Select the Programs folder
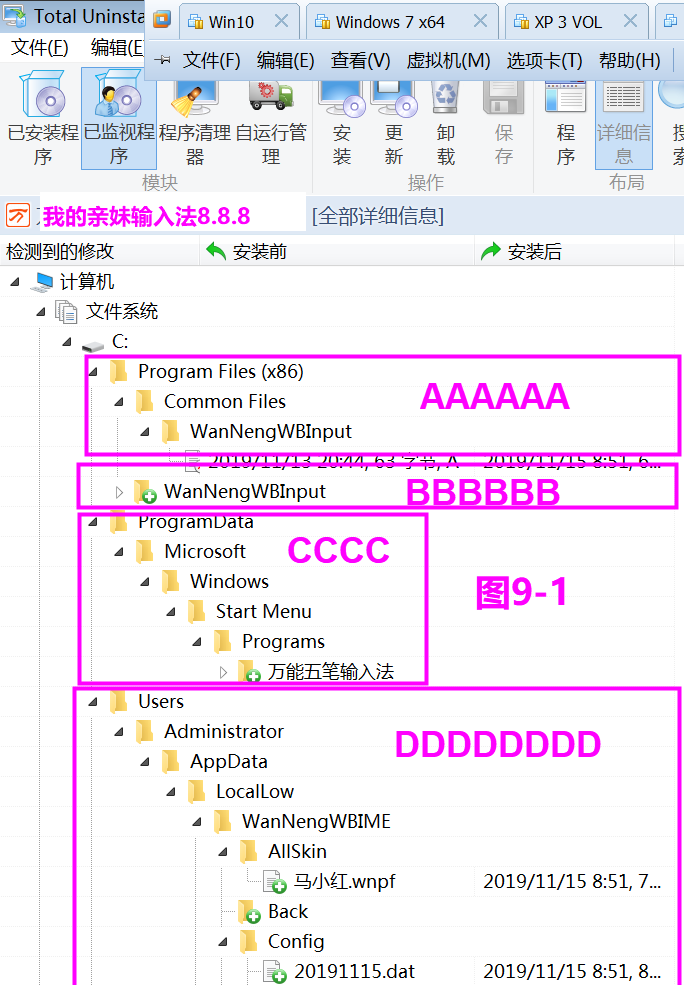The height and width of the screenshot is (985, 684). (283, 641)
